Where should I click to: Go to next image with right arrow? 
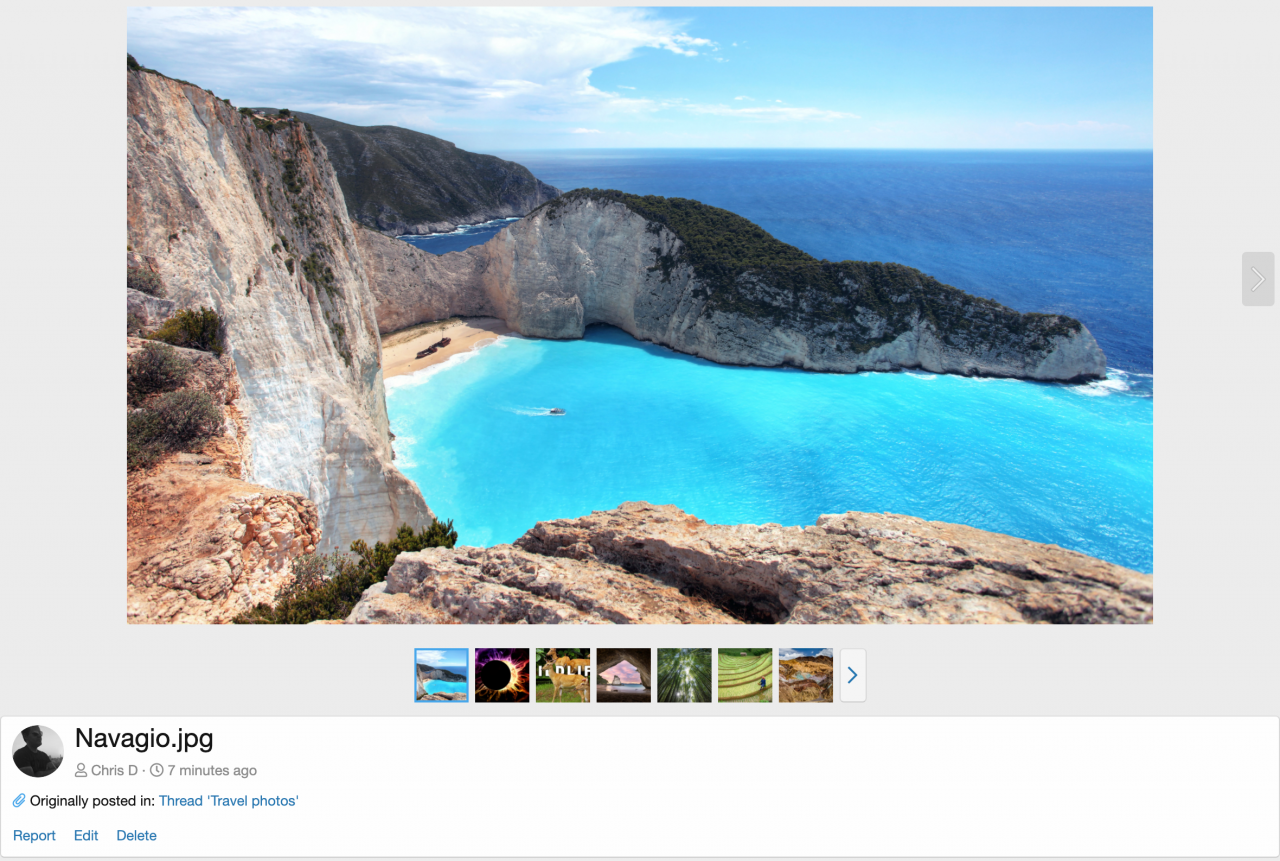point(1257,279)
